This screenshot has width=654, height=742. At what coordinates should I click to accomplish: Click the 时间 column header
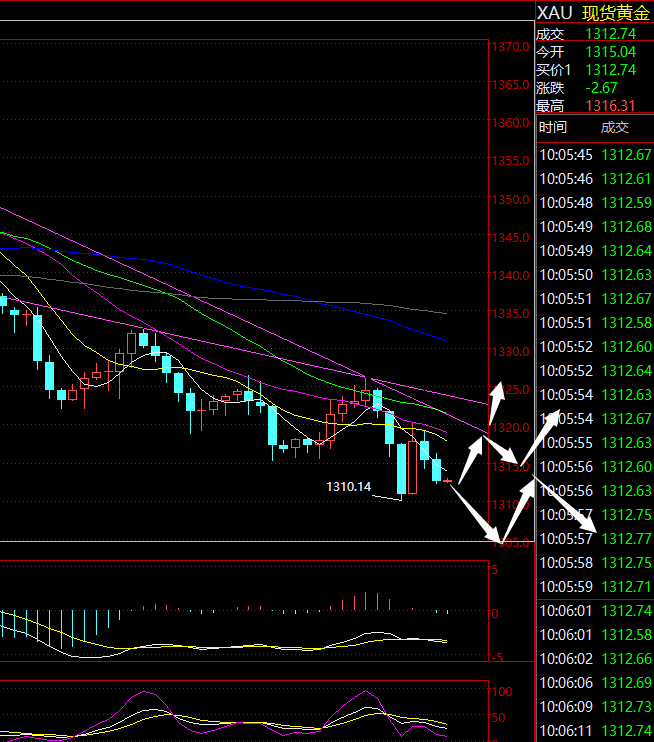pyautogui.click(x=553, y=127)
